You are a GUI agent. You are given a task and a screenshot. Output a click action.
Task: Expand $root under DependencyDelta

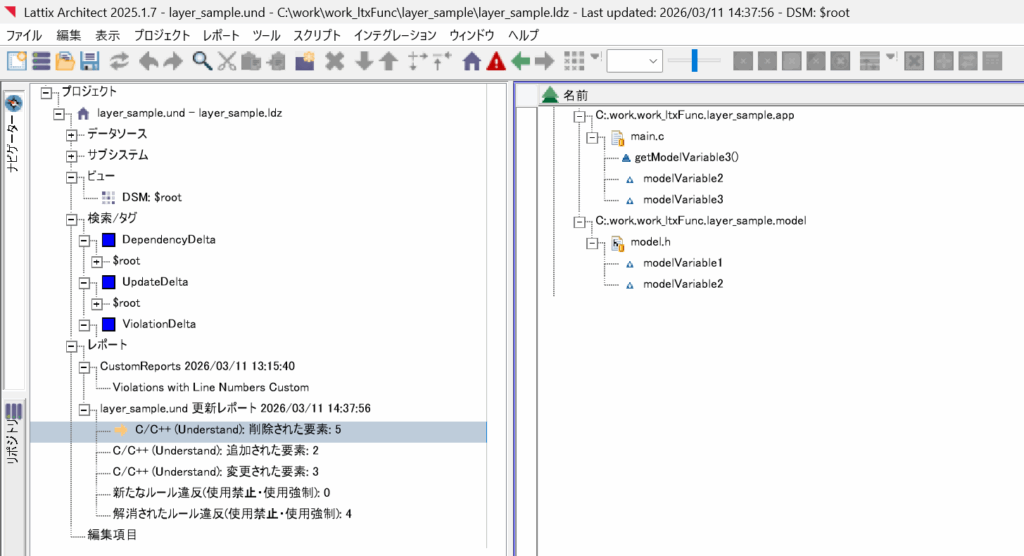pyautogui.click(x=97, y=261)
